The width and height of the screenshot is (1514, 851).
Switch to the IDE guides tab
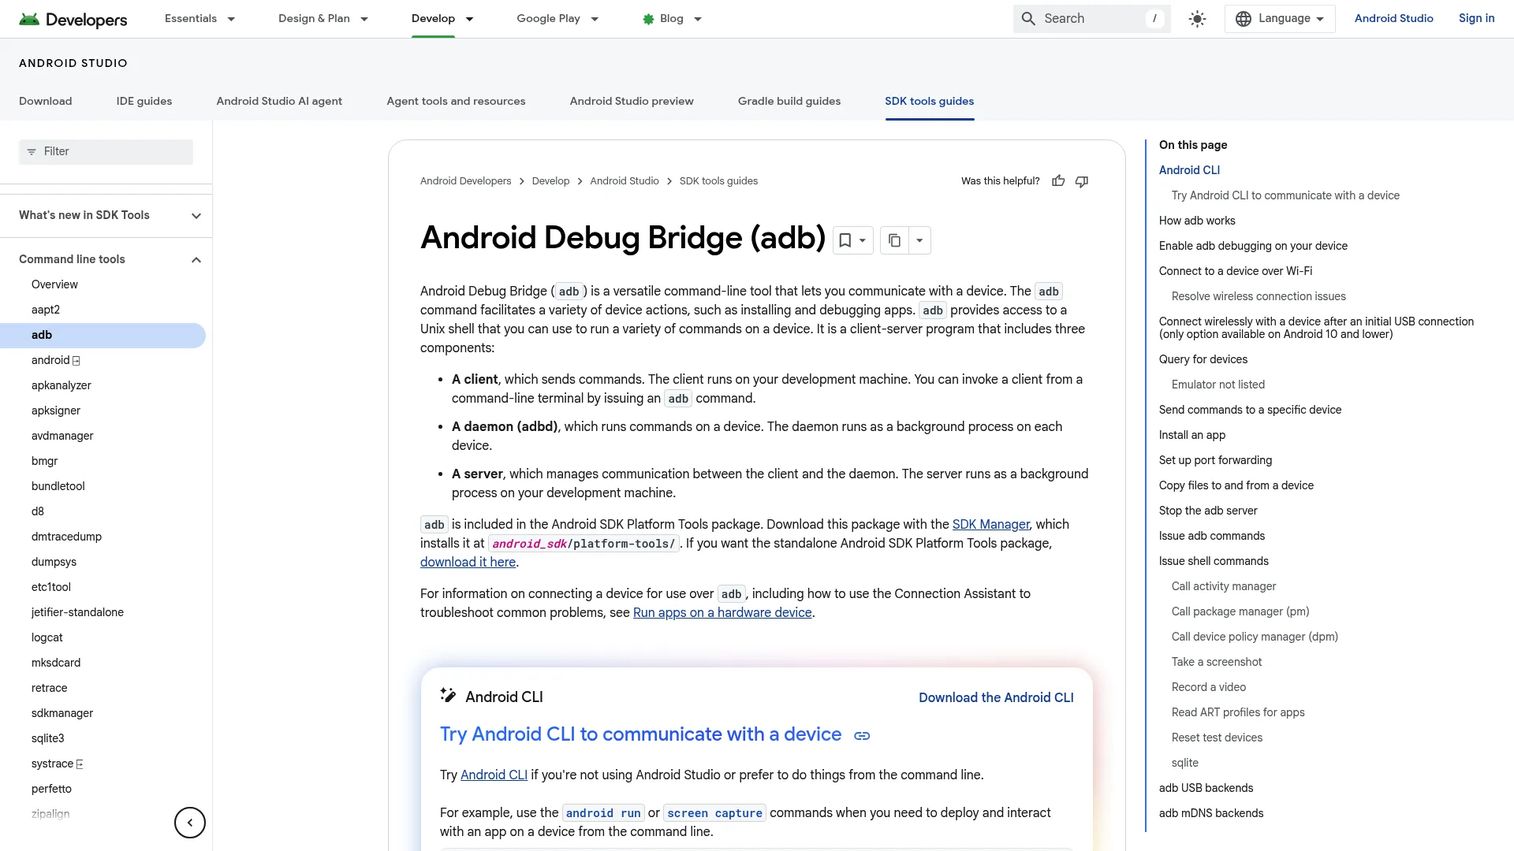tap(144, 101)
